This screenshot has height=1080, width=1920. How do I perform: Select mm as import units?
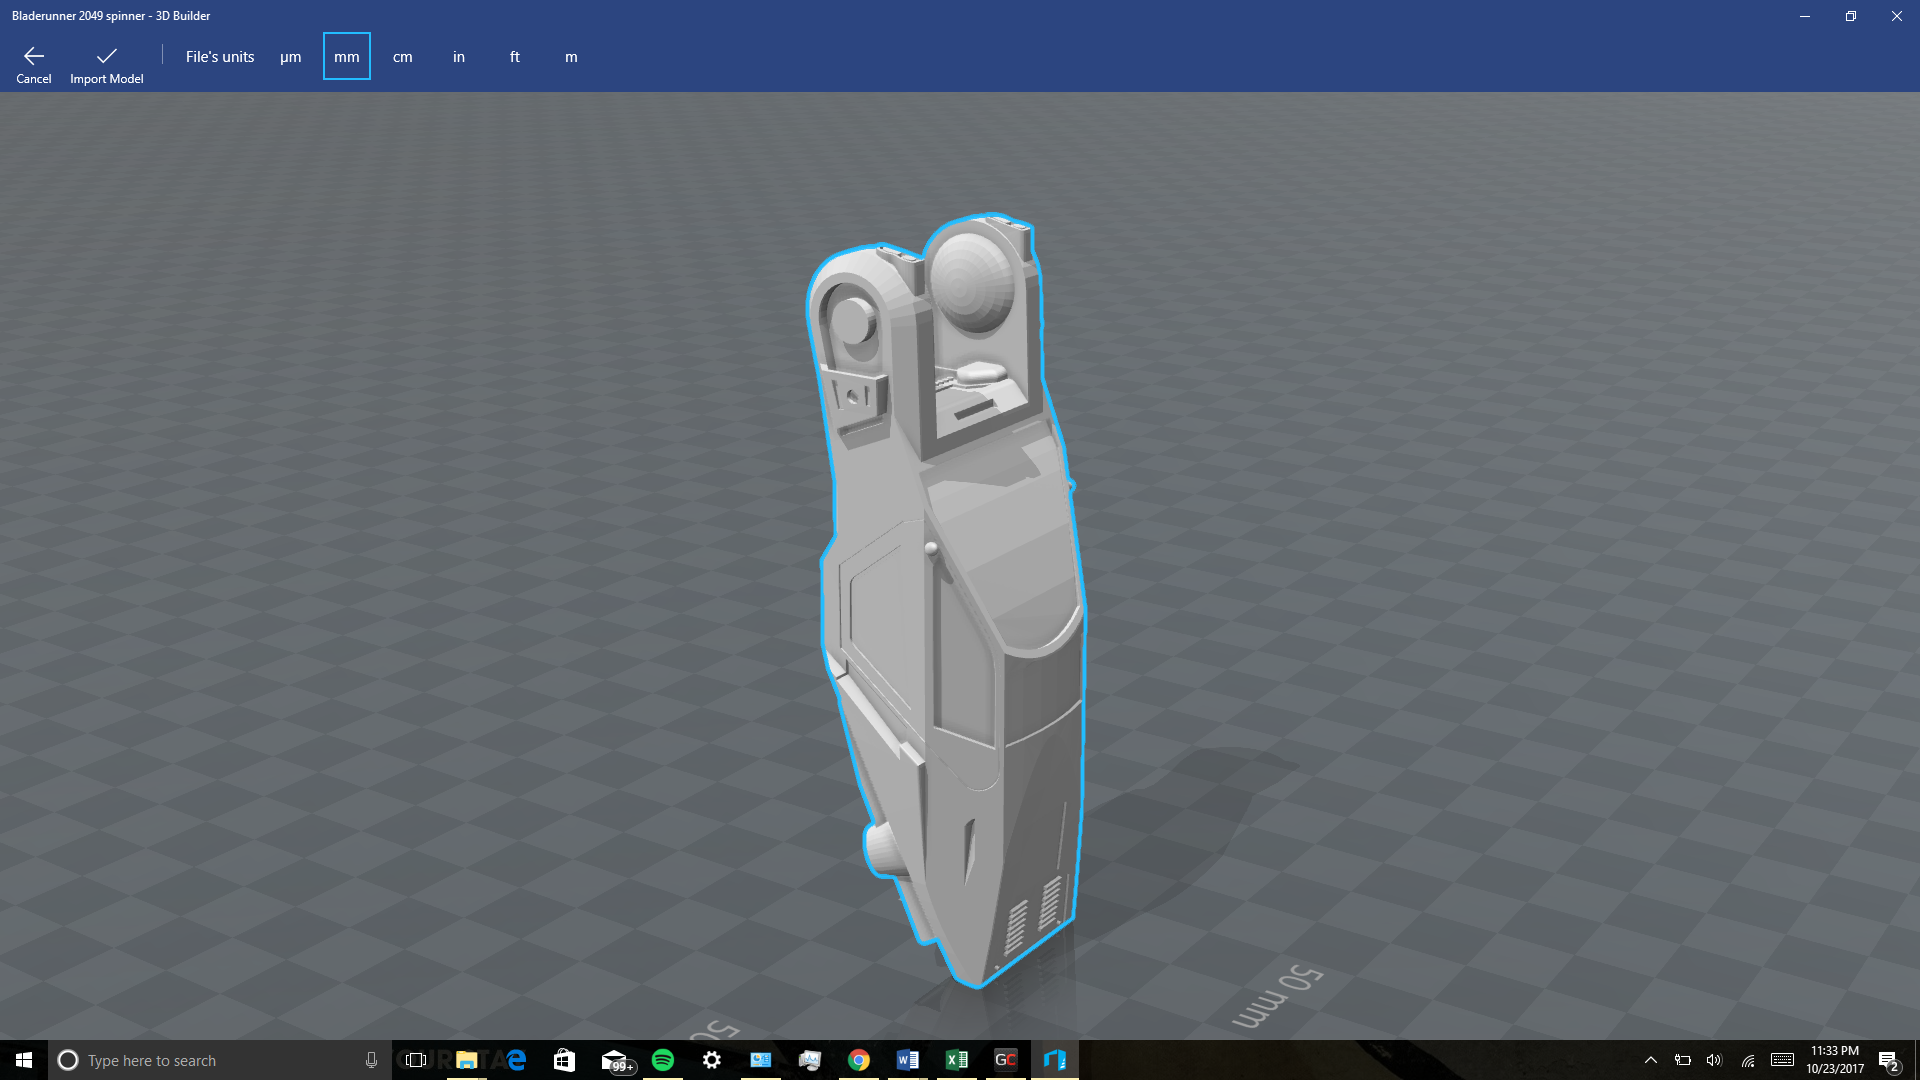(x=347, y=57)
